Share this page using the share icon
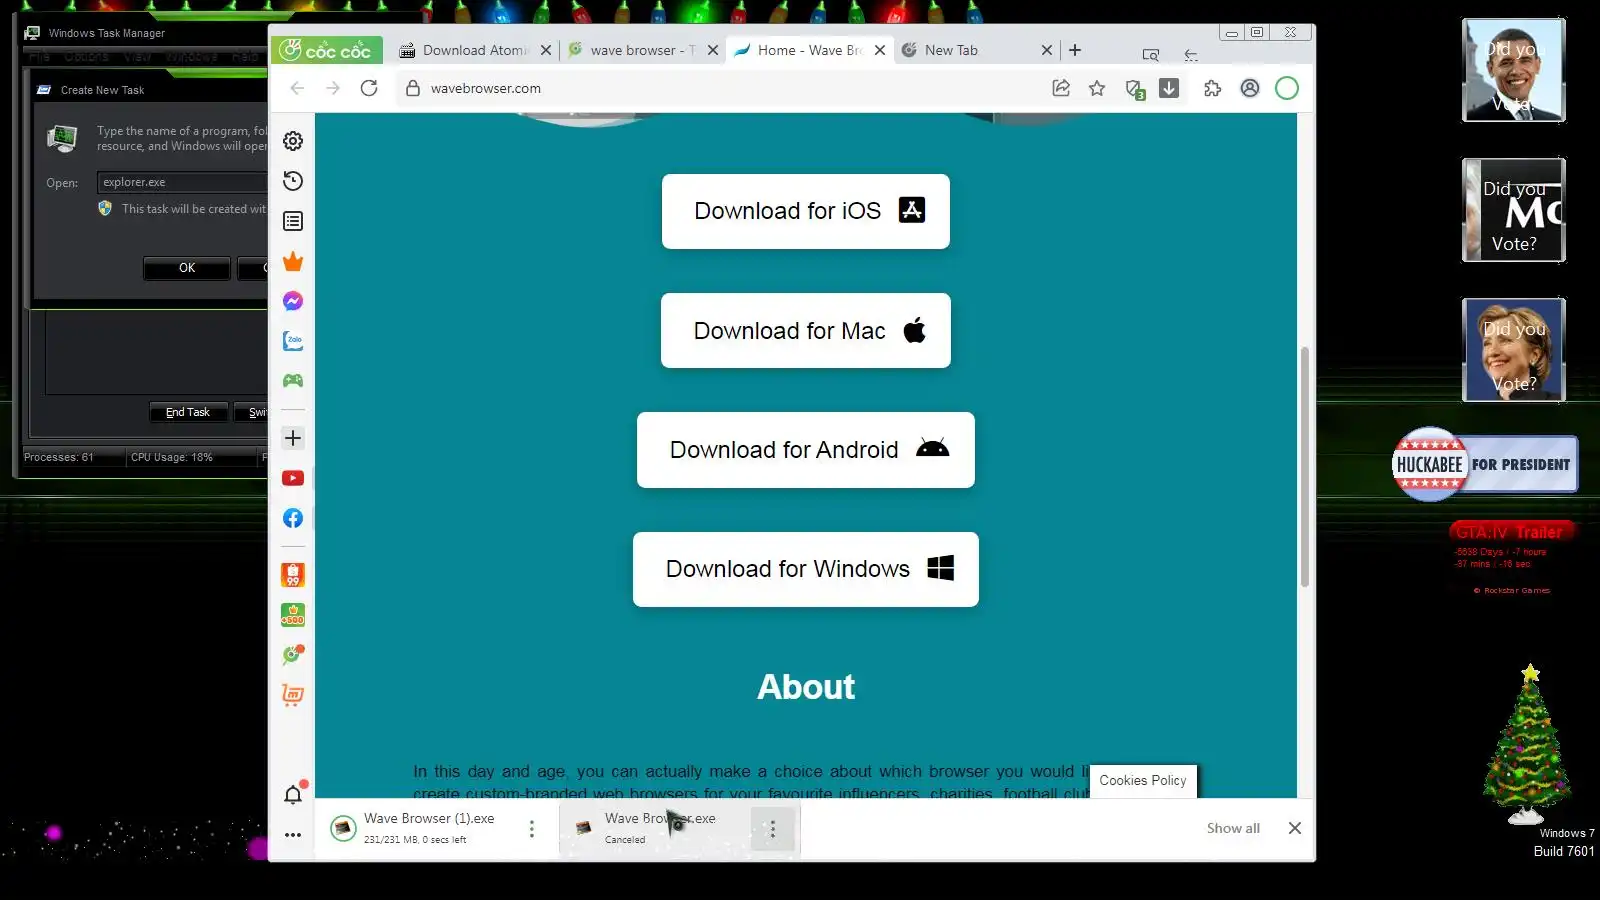 (1061, 88)
